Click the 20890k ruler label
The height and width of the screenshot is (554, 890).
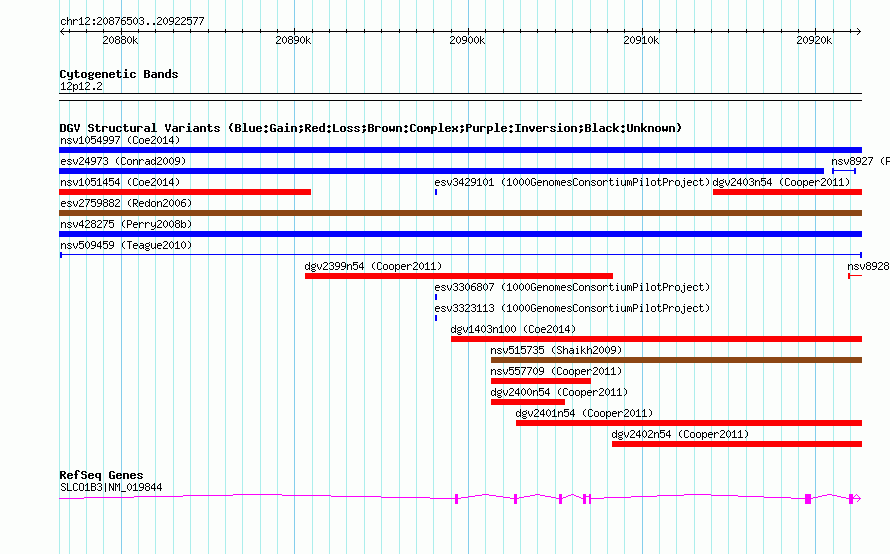coord(293,40)
